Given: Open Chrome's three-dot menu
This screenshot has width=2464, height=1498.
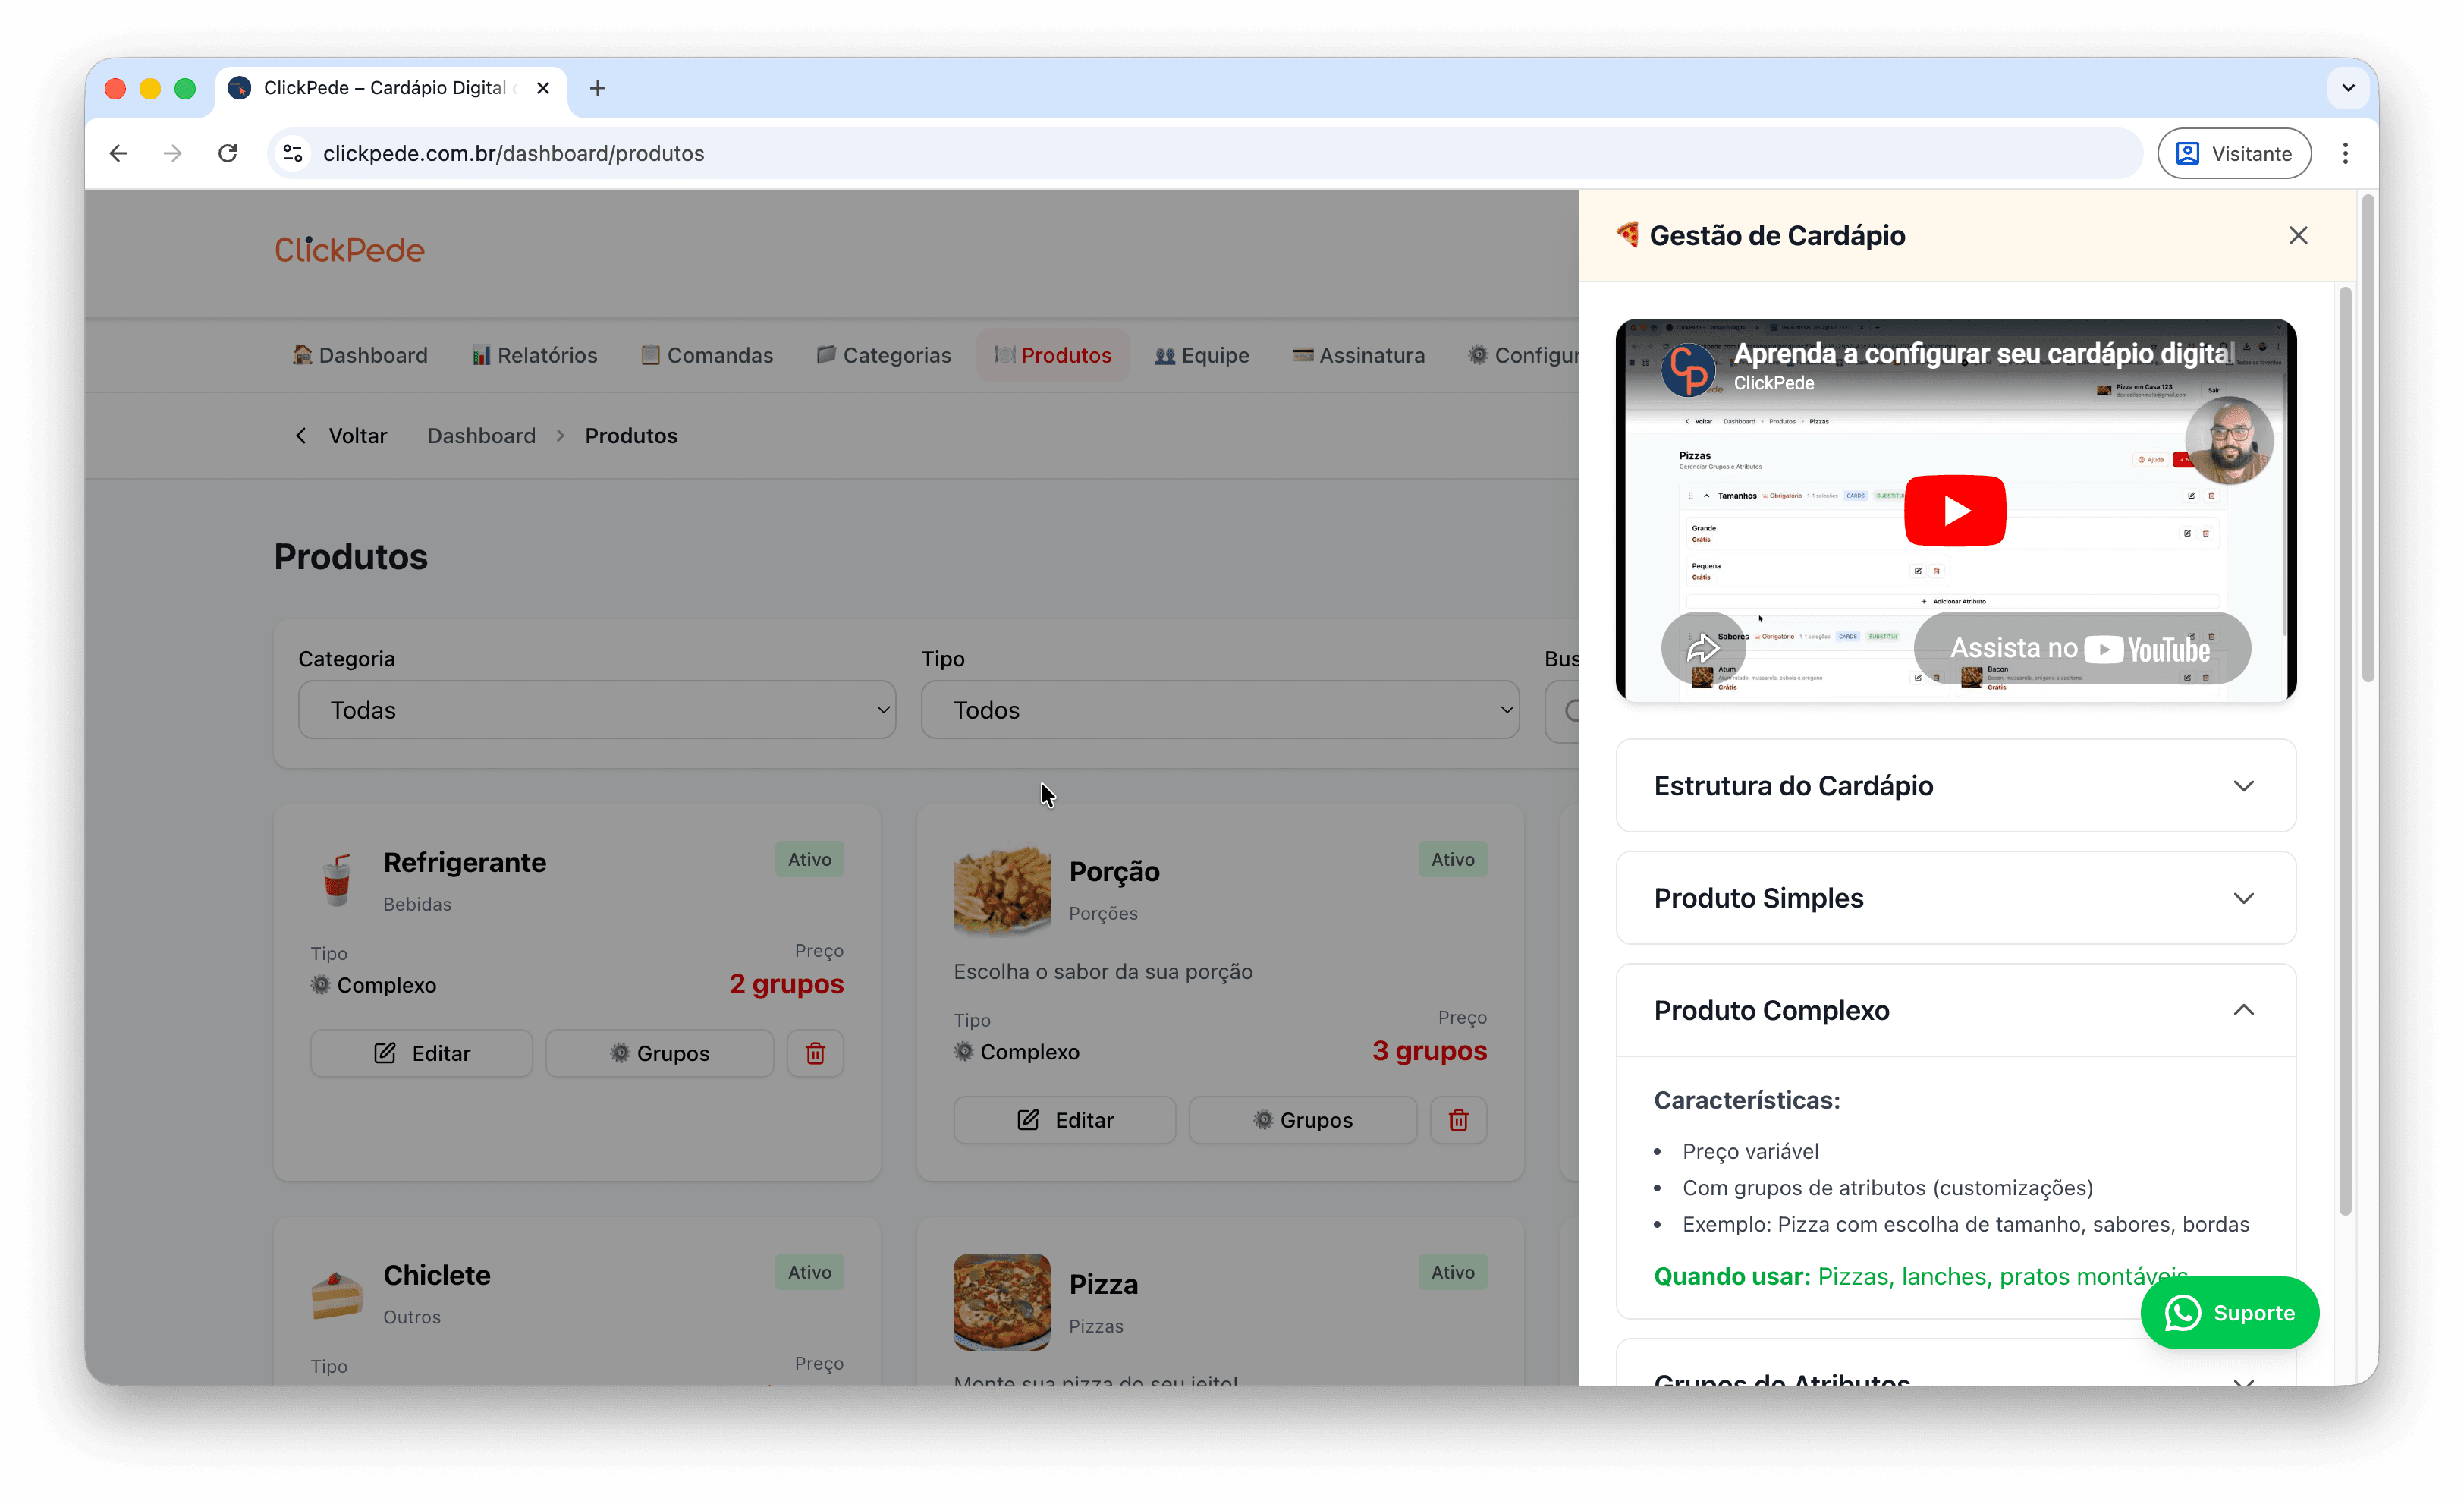Looking at the screenshot, I should coord(2345,153).
